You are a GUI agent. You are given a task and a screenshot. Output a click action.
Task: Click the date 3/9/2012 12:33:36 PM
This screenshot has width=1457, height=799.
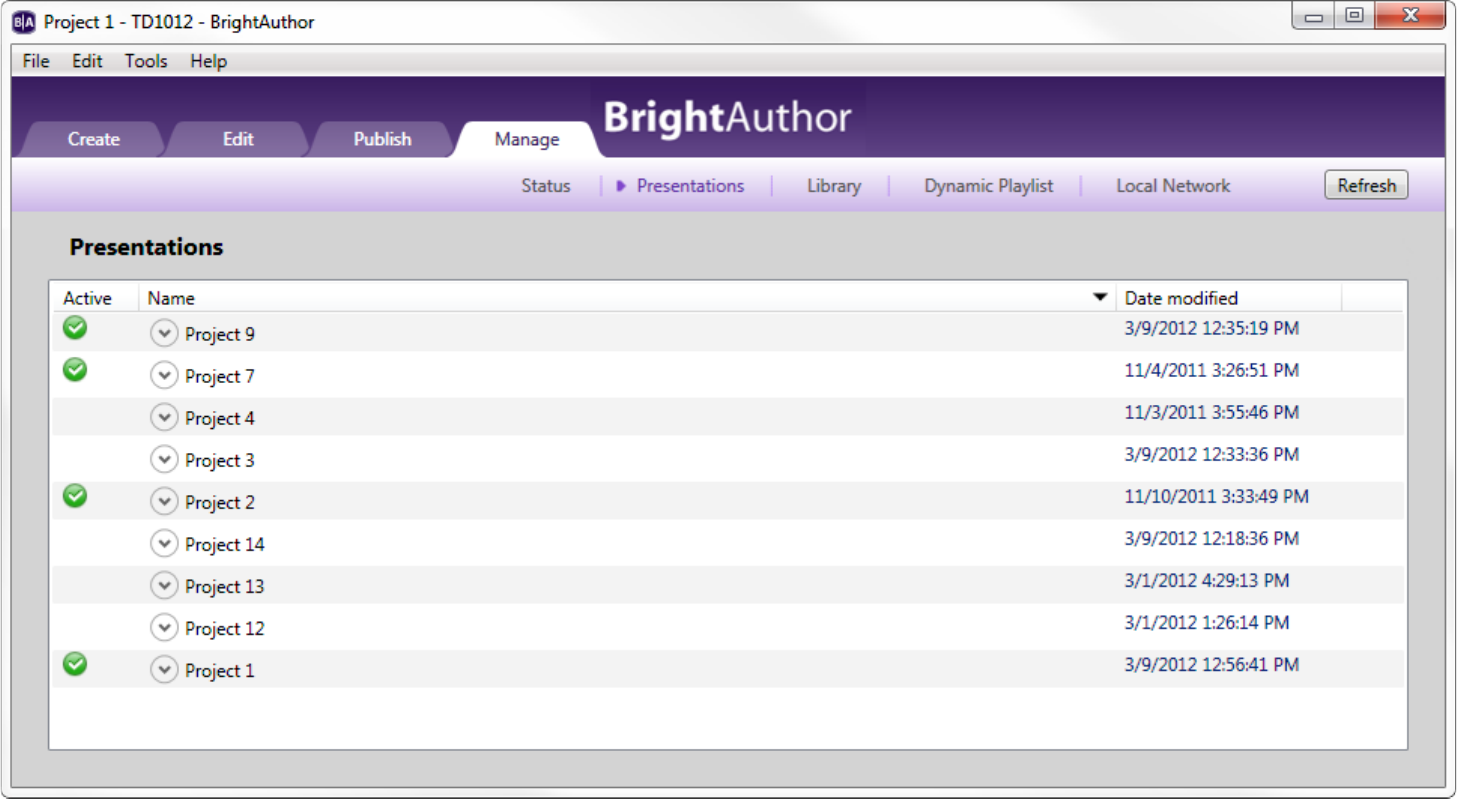point(1212,454)
